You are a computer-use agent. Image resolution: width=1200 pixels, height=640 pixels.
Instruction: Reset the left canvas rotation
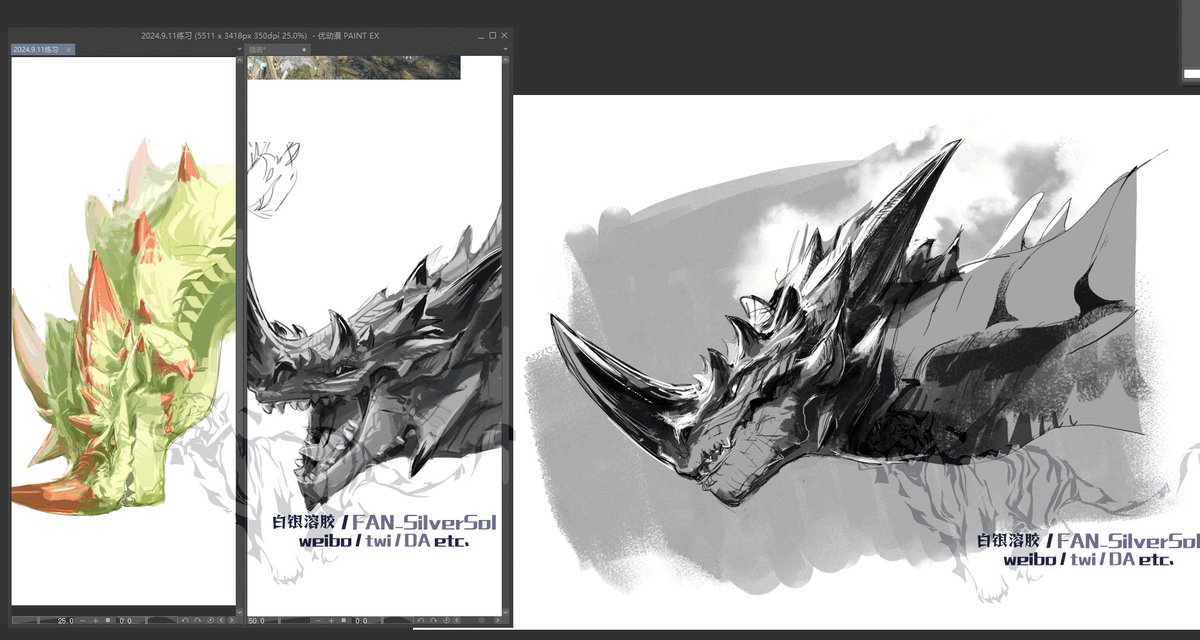(211, 622)
